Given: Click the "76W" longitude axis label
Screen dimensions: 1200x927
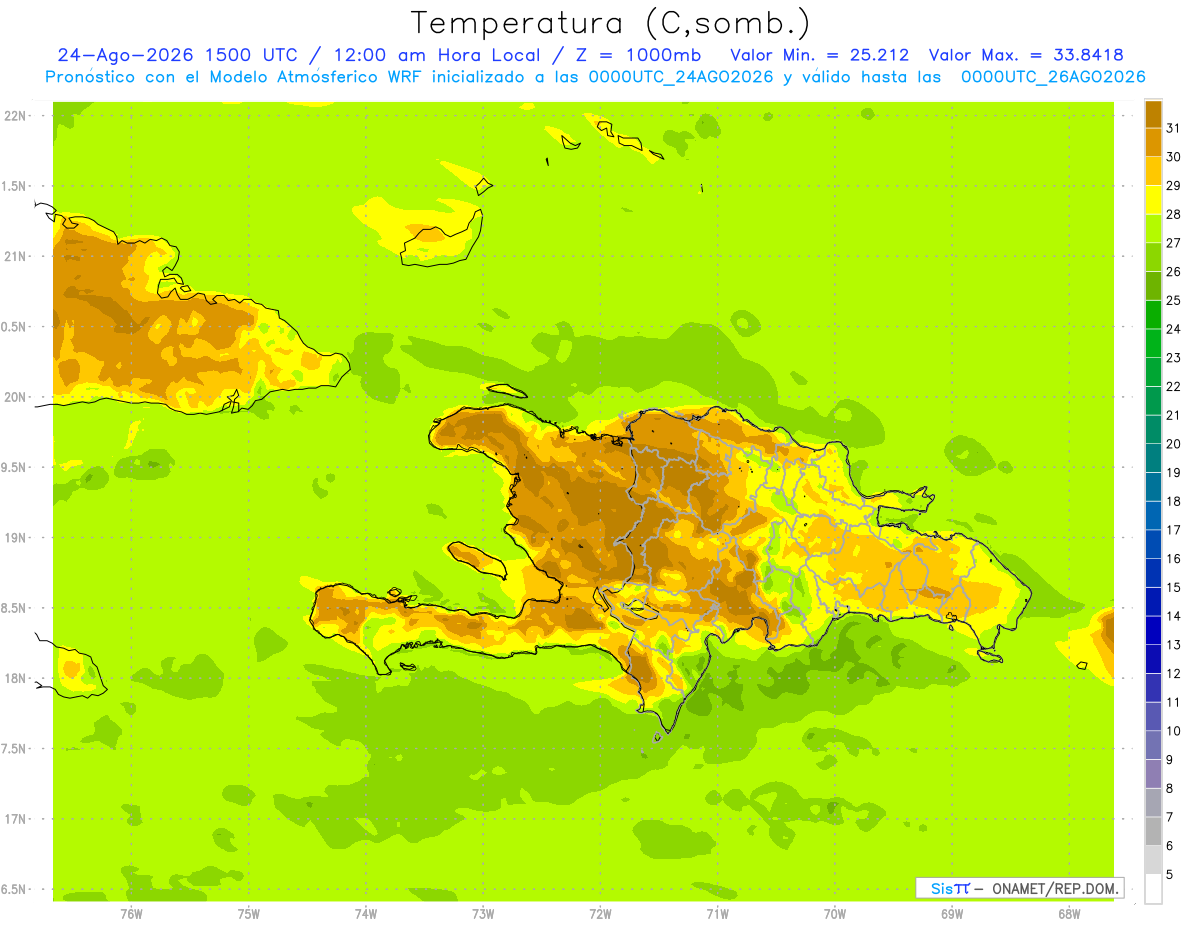Looking at the screenshot, I should 131,914.
